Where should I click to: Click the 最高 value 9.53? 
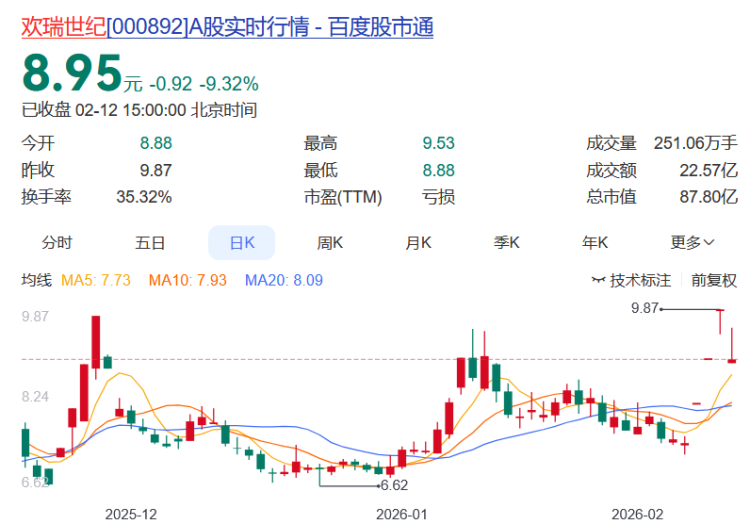point(439,143)
